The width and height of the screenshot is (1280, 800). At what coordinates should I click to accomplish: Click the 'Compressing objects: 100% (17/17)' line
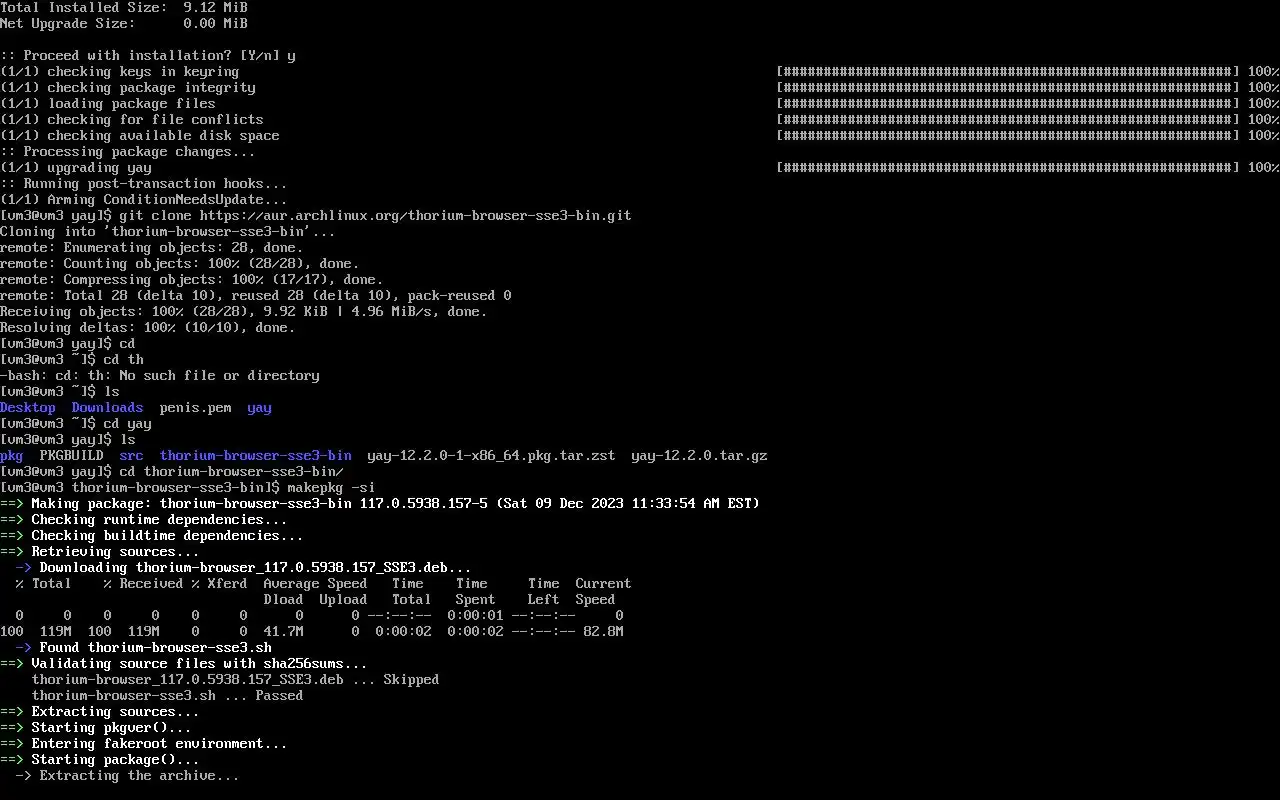(x=192, y=279)
